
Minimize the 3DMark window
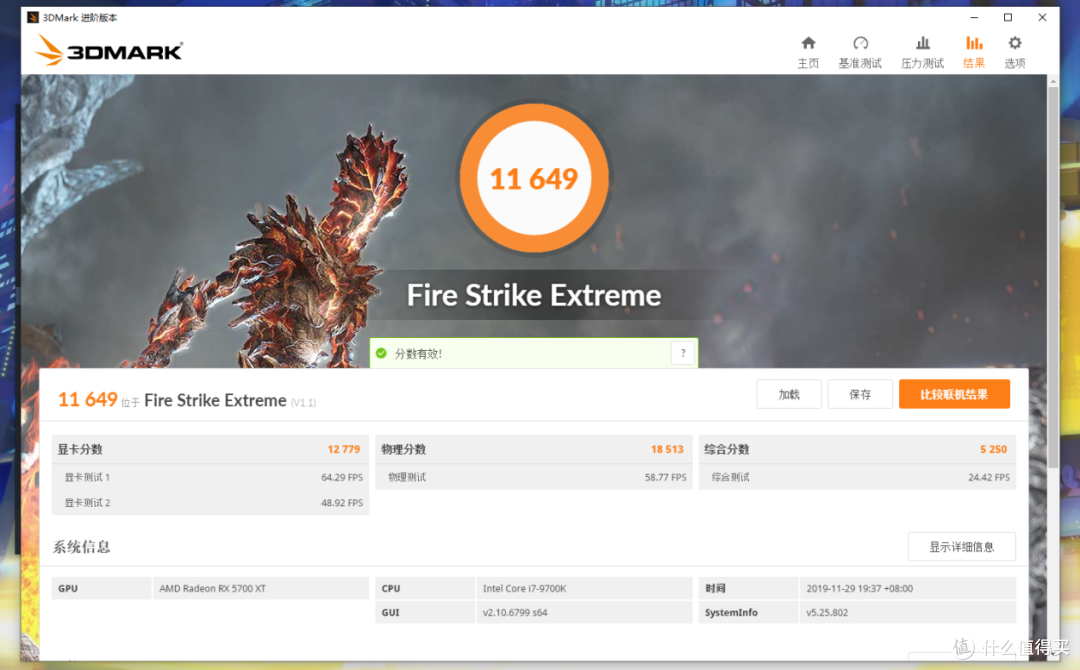(974, 17)
